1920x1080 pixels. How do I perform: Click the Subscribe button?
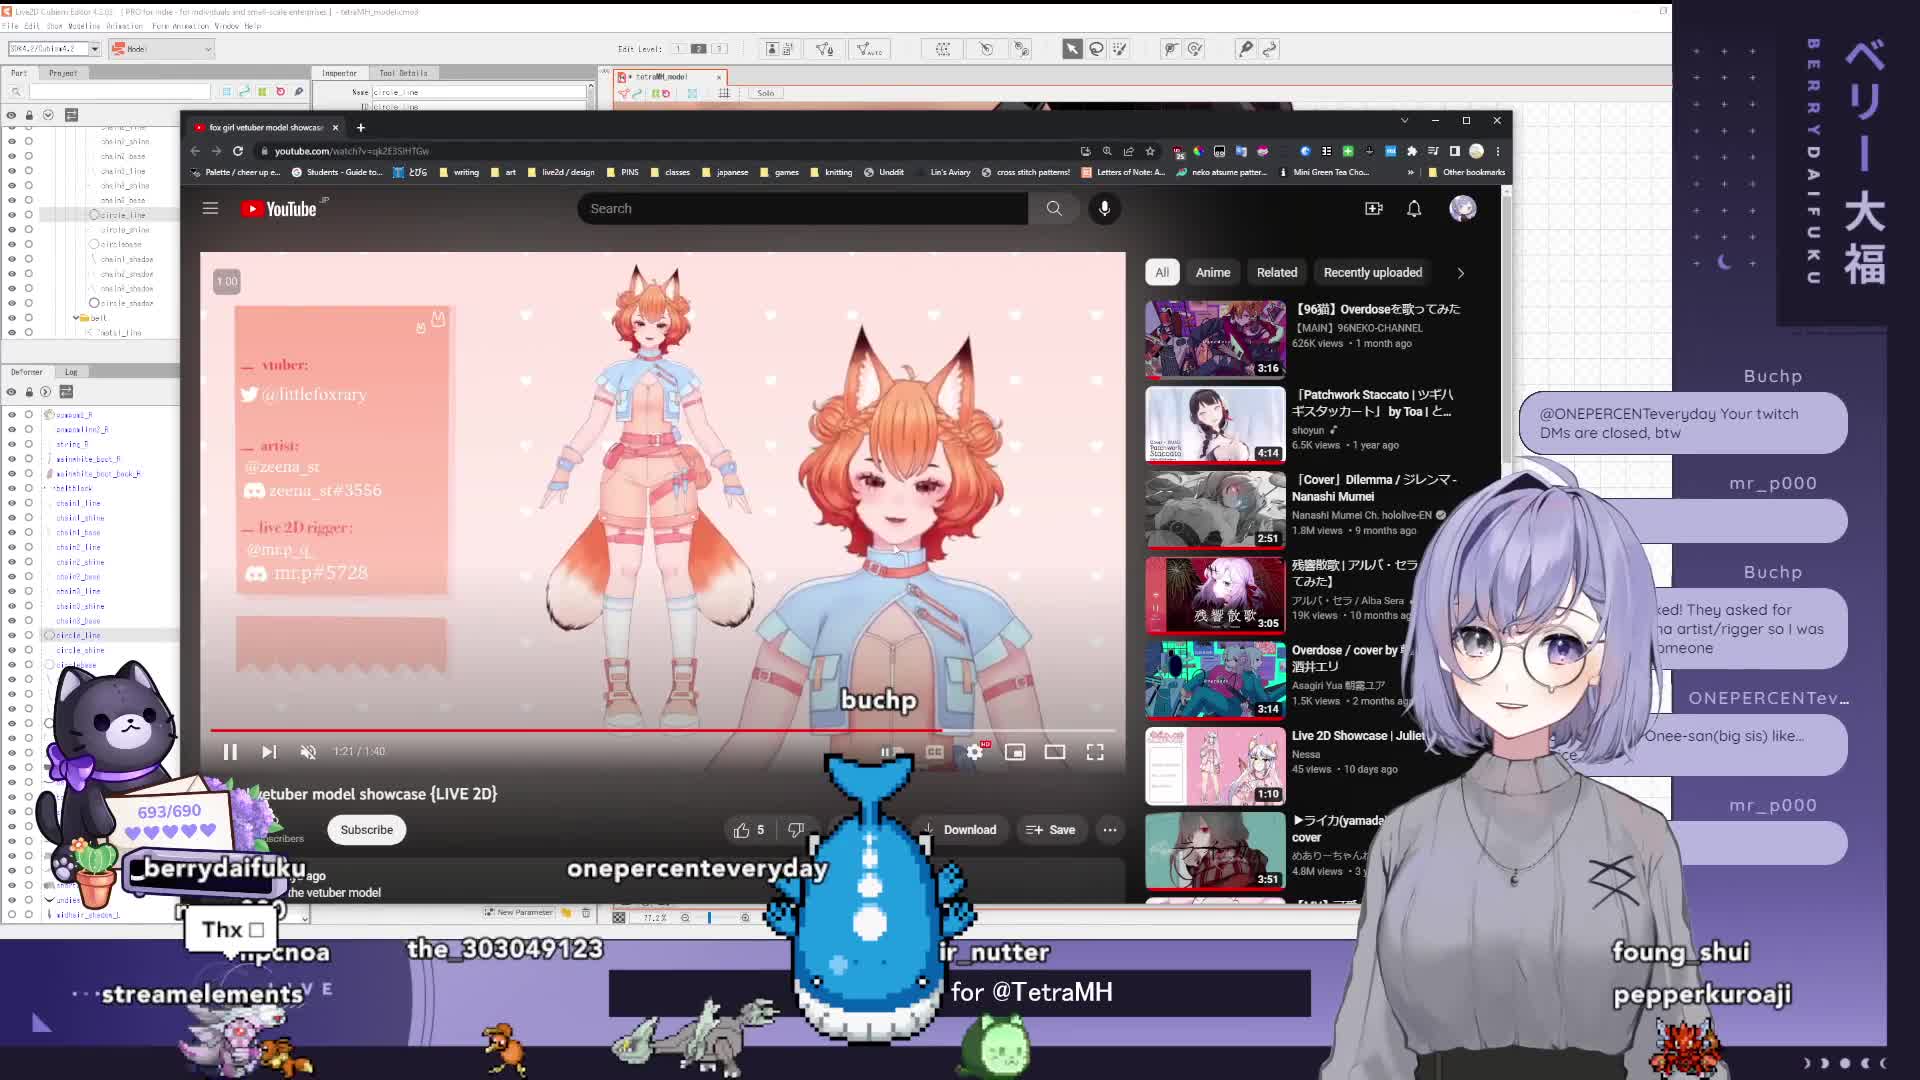point(367,830)
